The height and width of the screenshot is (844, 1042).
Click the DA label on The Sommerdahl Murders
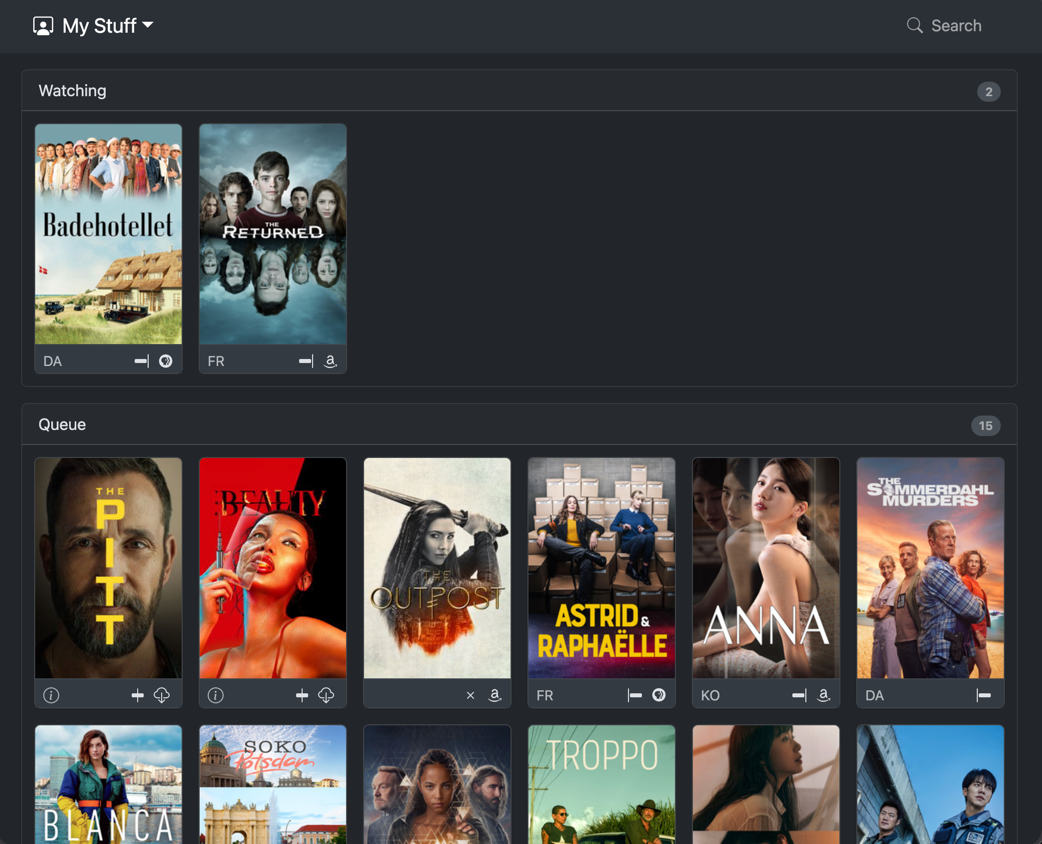(875, 696)
